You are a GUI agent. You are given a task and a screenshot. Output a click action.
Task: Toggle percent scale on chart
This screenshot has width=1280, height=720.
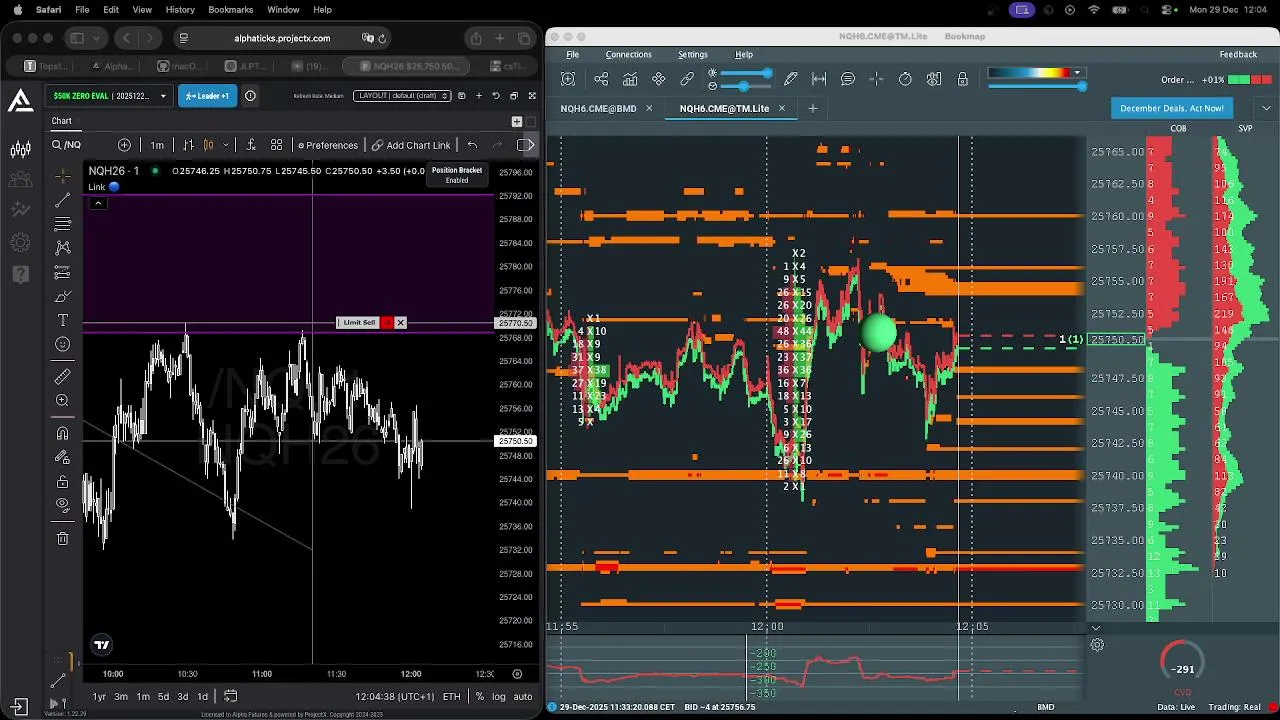[480, 696]
